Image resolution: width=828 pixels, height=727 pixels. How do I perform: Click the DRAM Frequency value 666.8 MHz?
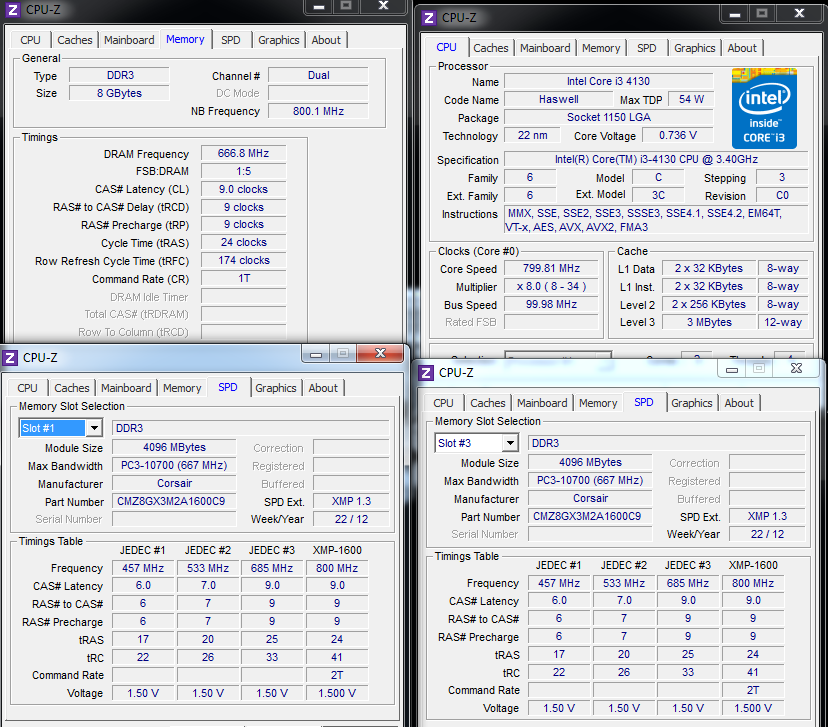coord(243,153)
